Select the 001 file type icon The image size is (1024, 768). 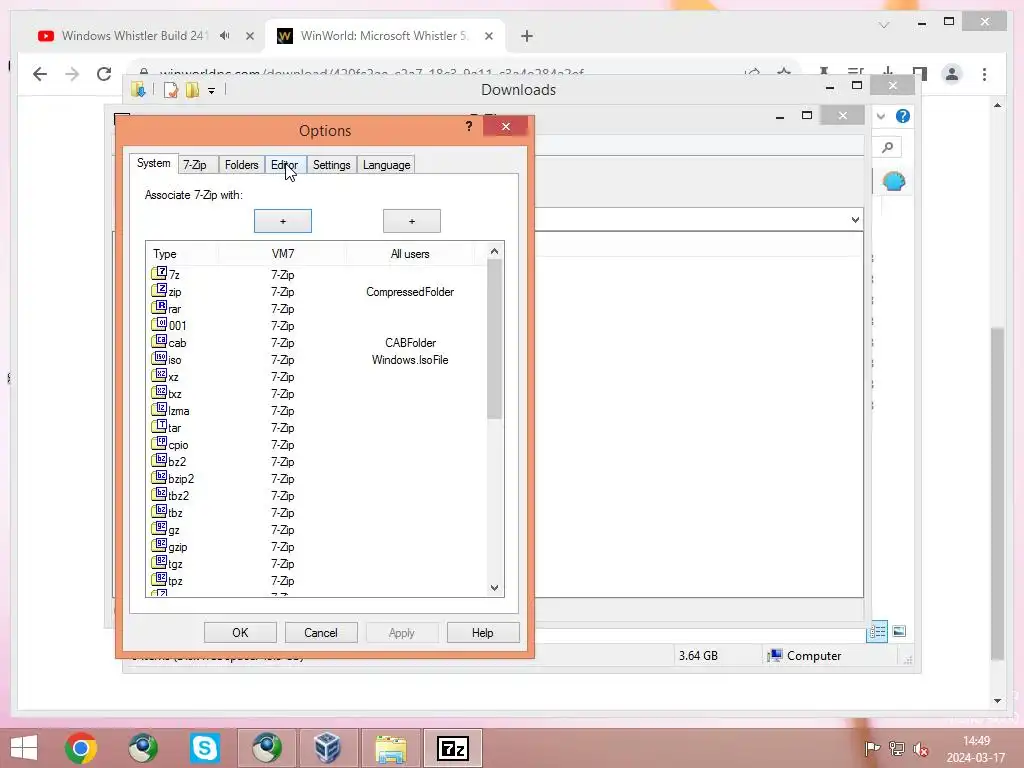point(159,324)
